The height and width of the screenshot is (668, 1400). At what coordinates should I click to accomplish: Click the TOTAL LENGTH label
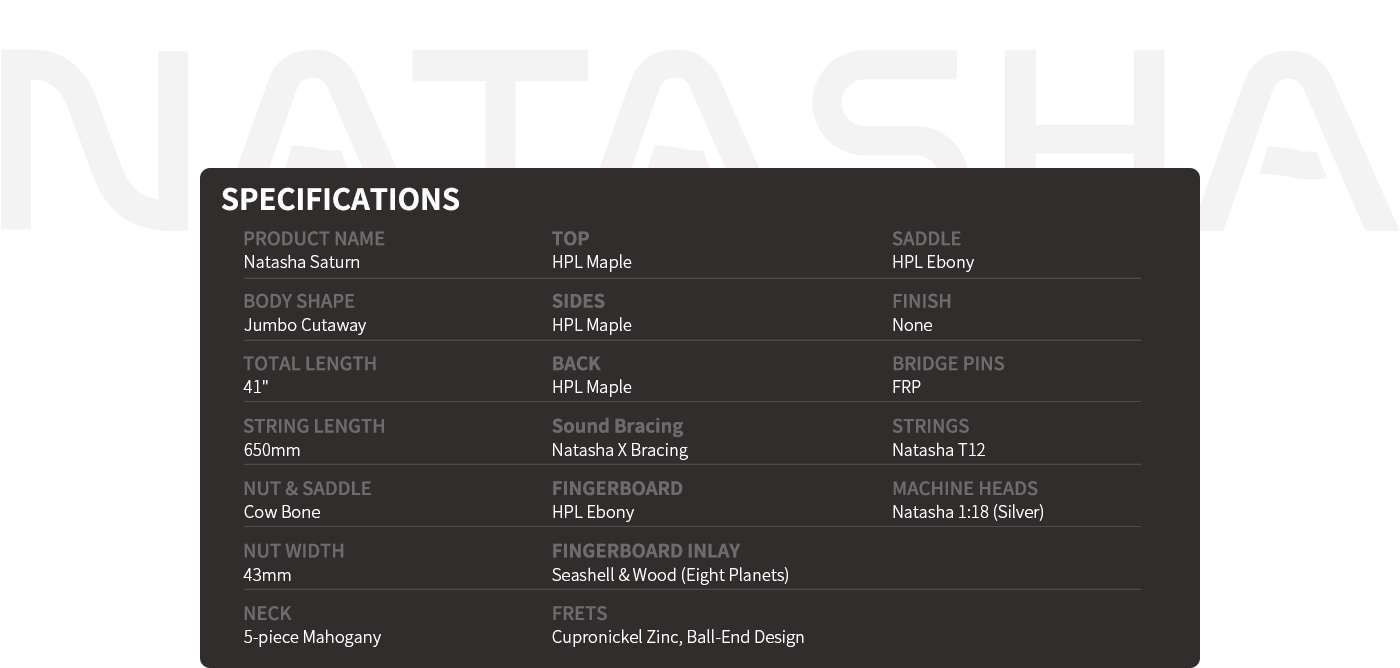[310, 363]
